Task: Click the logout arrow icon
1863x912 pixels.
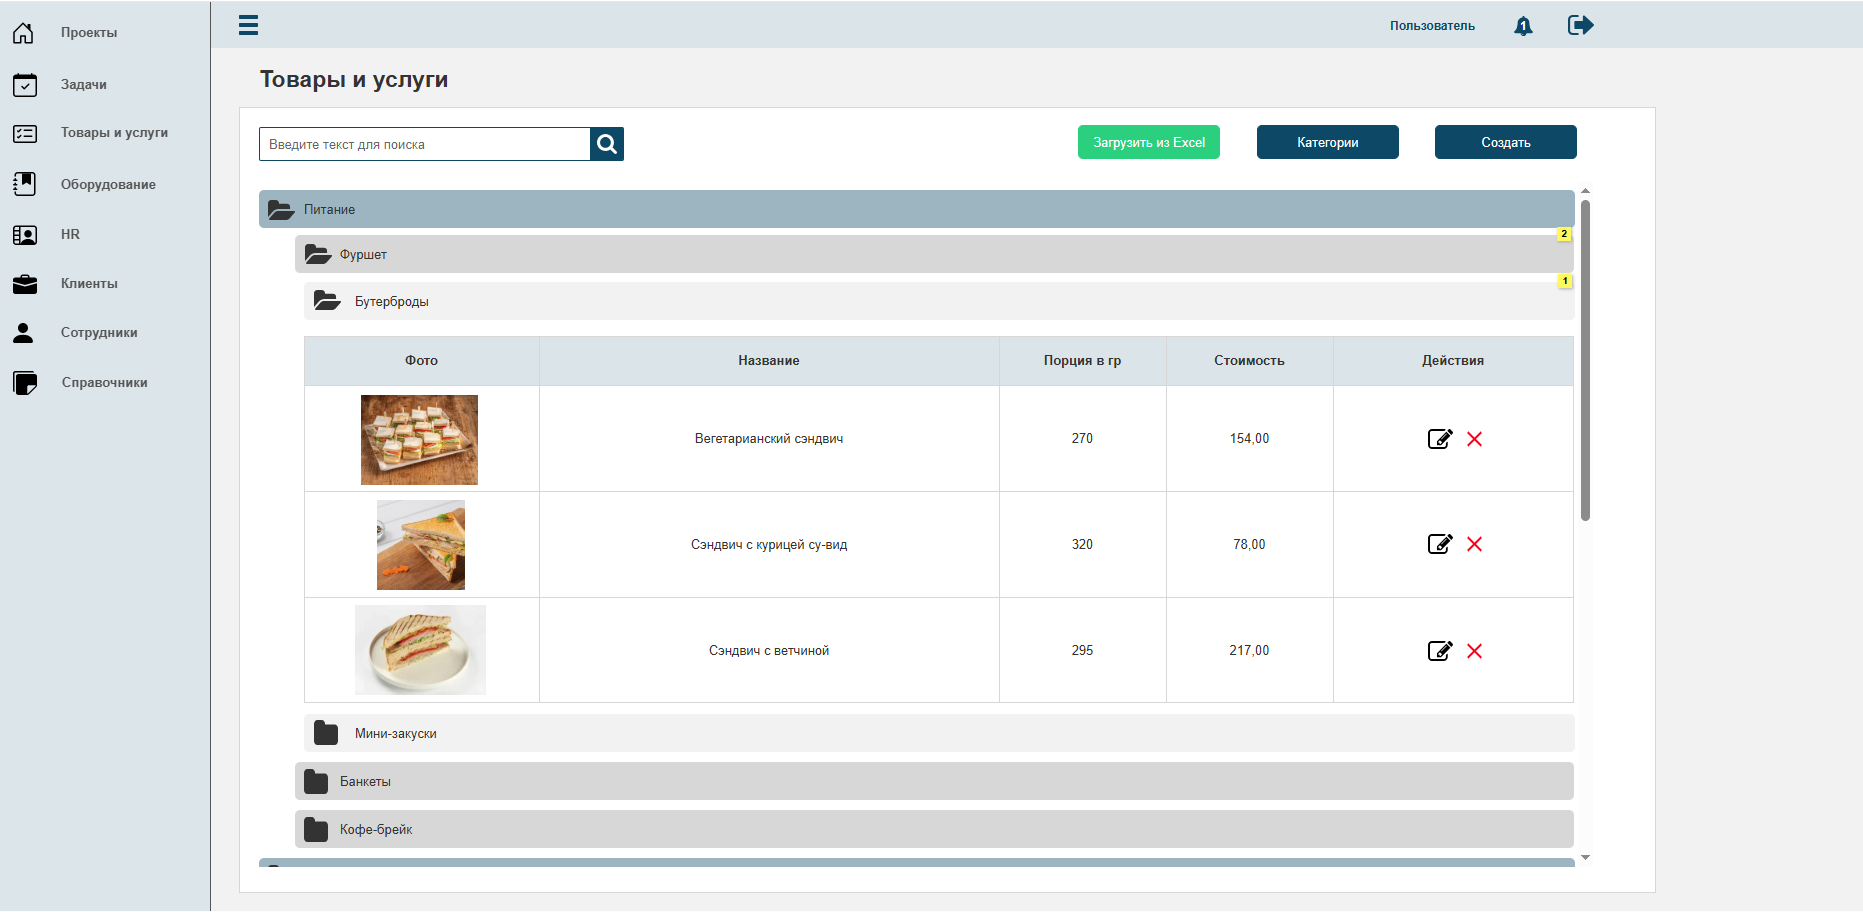Action: point(1580,25)
